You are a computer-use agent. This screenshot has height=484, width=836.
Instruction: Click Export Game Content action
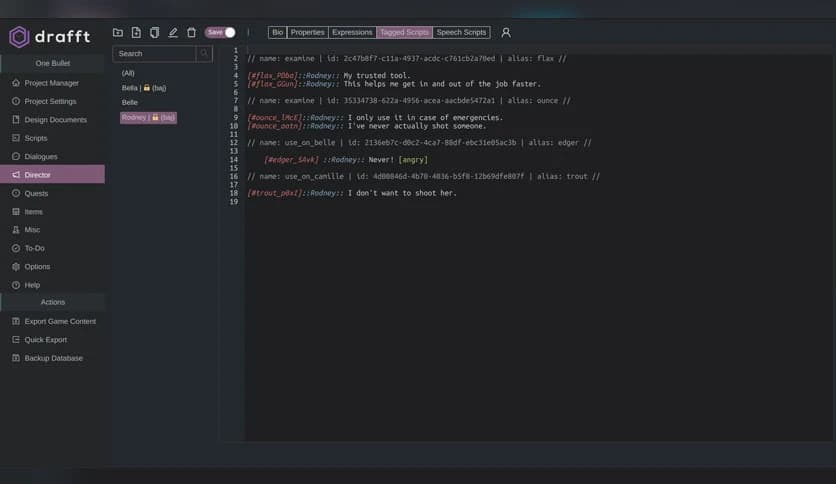point(52,321)
